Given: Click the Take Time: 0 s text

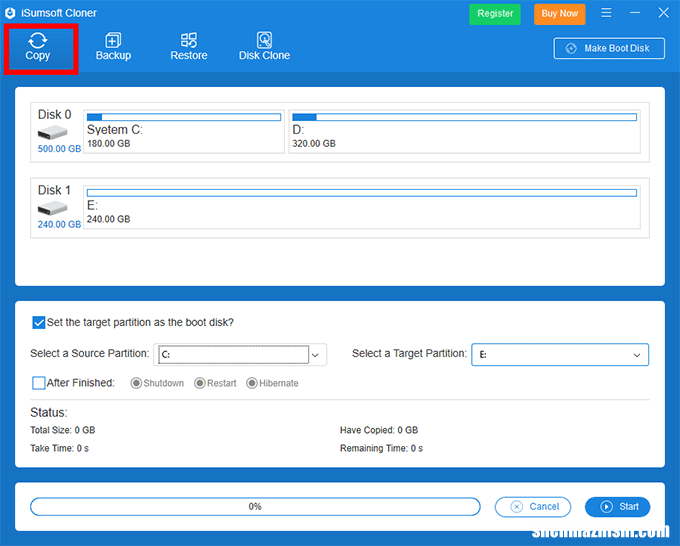Looking at the screenshot, I should click(x=59, y=448).
